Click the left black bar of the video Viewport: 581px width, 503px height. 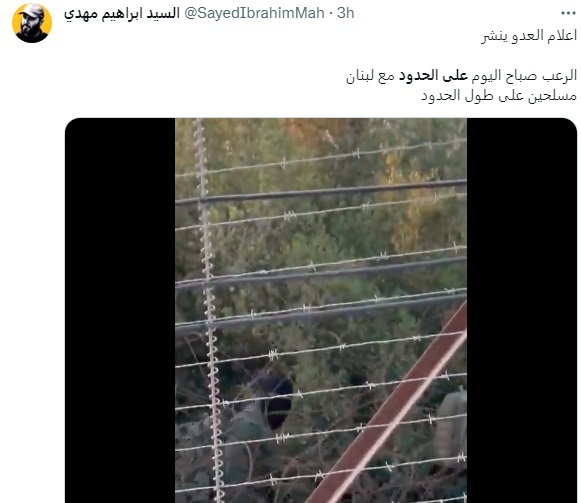click(120, 310)
